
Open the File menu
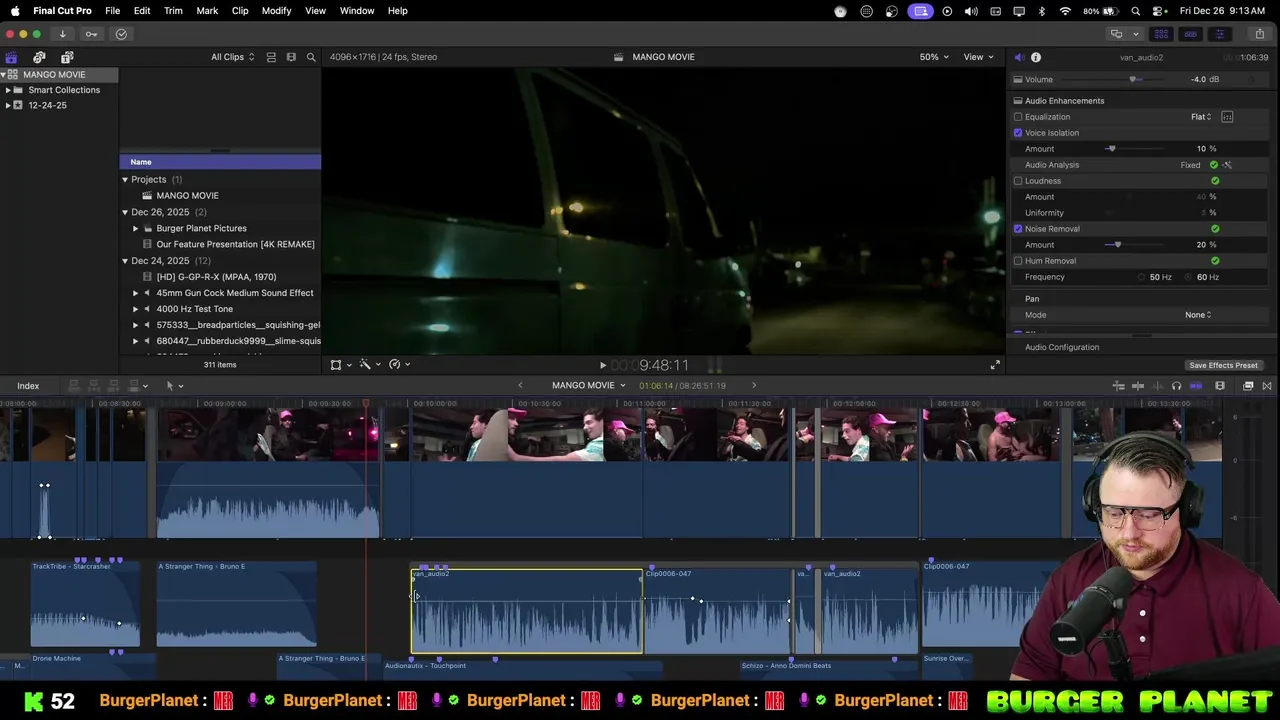[113, 11]
